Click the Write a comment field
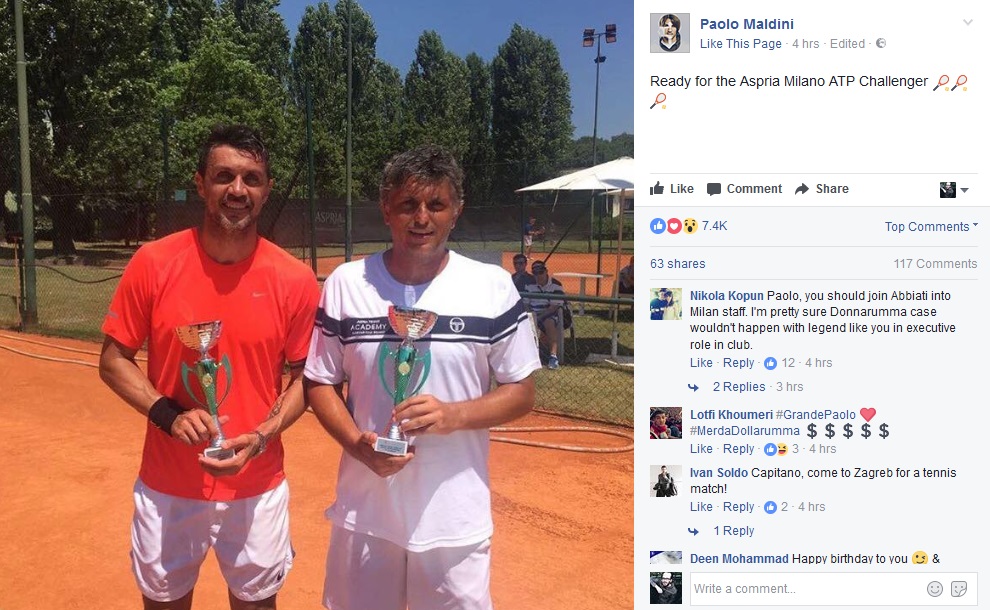This screenshot has width=990, height=610. point(807,589)
